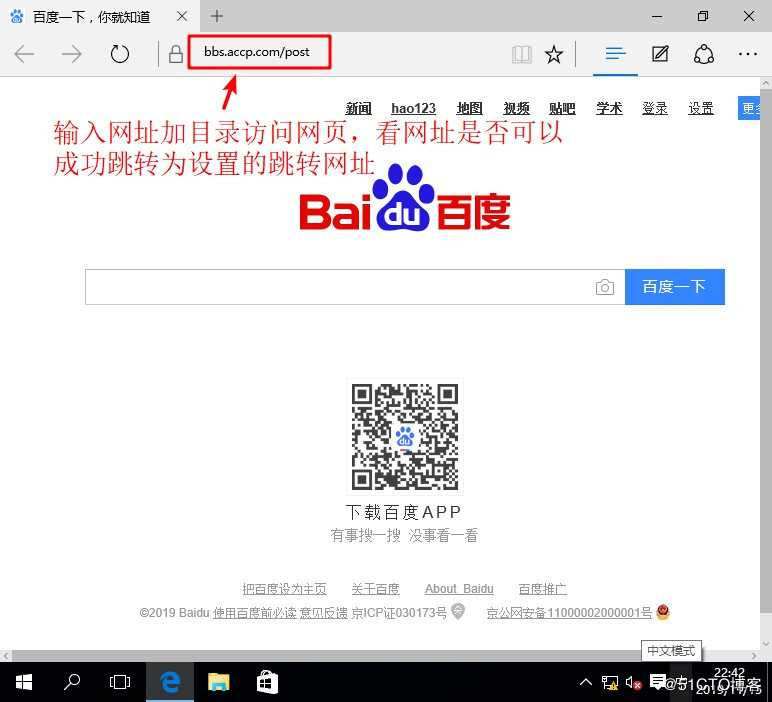Select the bbs.accp.com/post address bar
This screenshot has height=702, width=772.
coord(259,52)
